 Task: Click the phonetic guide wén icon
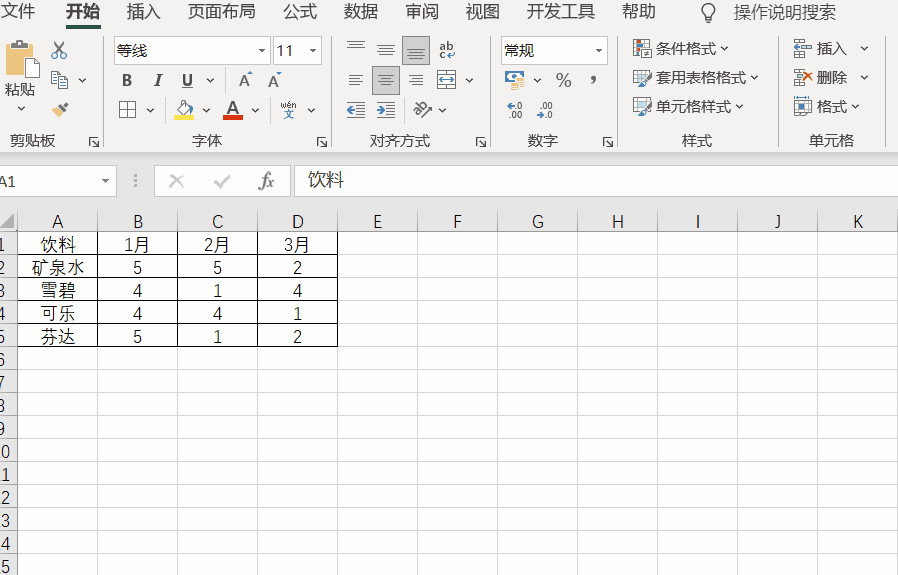click(x=289, y=110)
